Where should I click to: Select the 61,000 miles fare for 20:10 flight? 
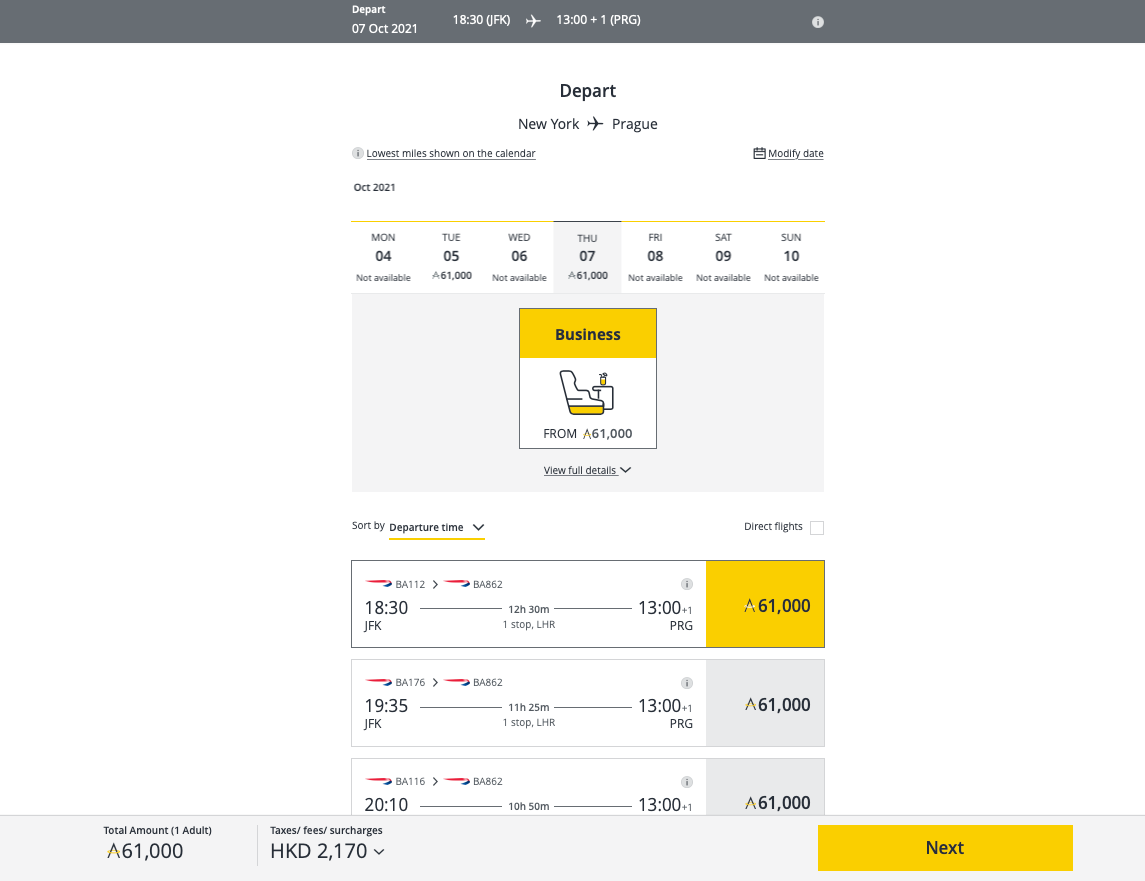coord(765,787)
